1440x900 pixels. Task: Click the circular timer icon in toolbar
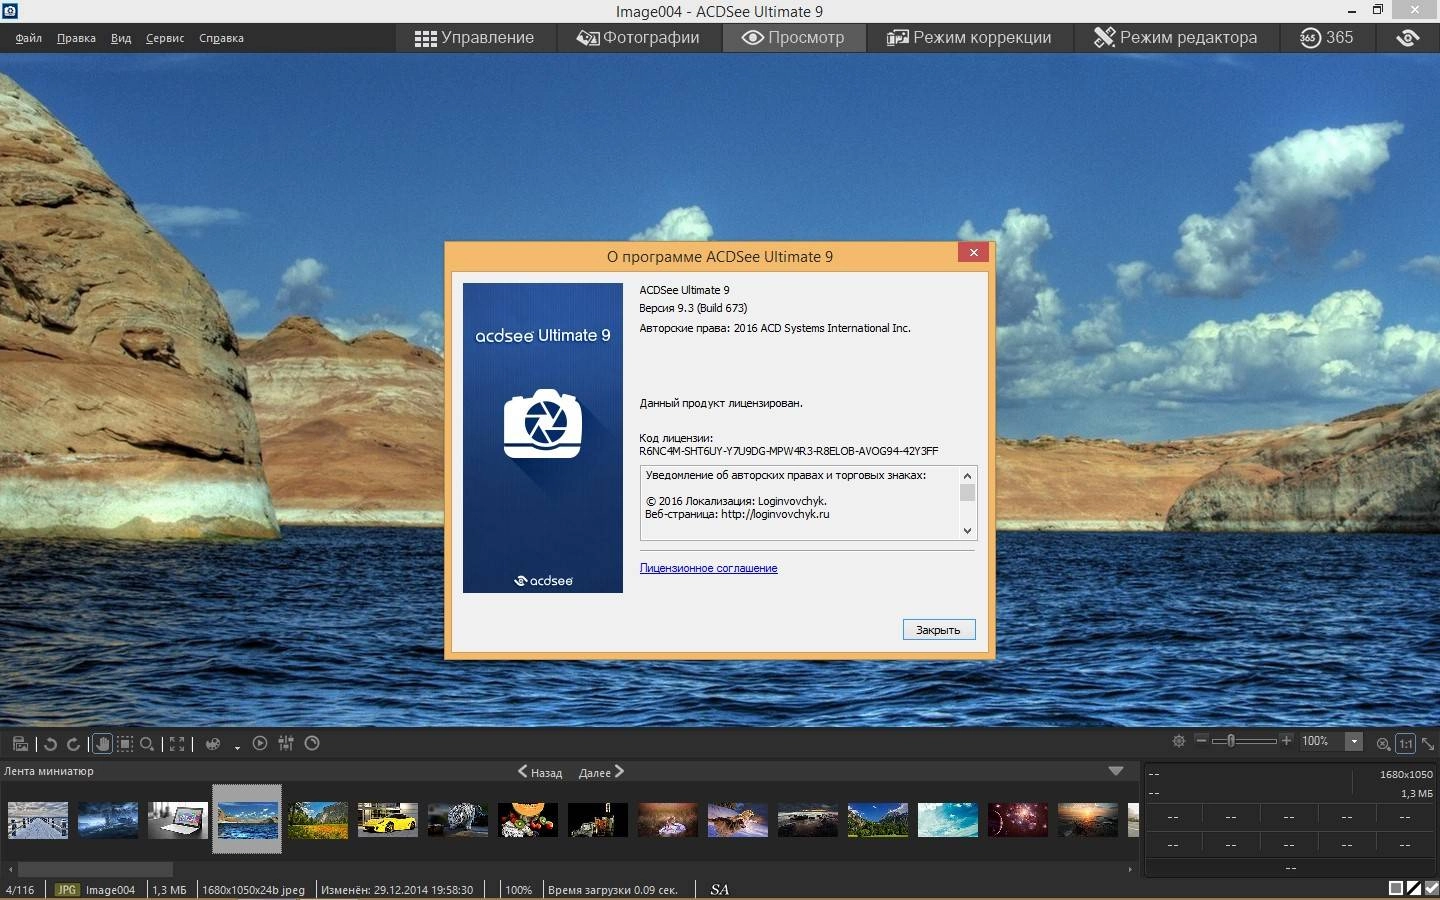point(312,743)
